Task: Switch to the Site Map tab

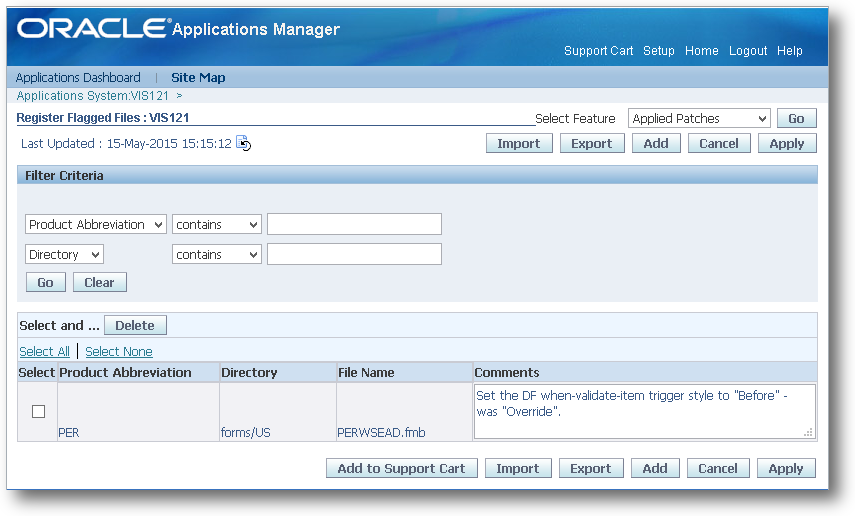Action: click(198, 77)
